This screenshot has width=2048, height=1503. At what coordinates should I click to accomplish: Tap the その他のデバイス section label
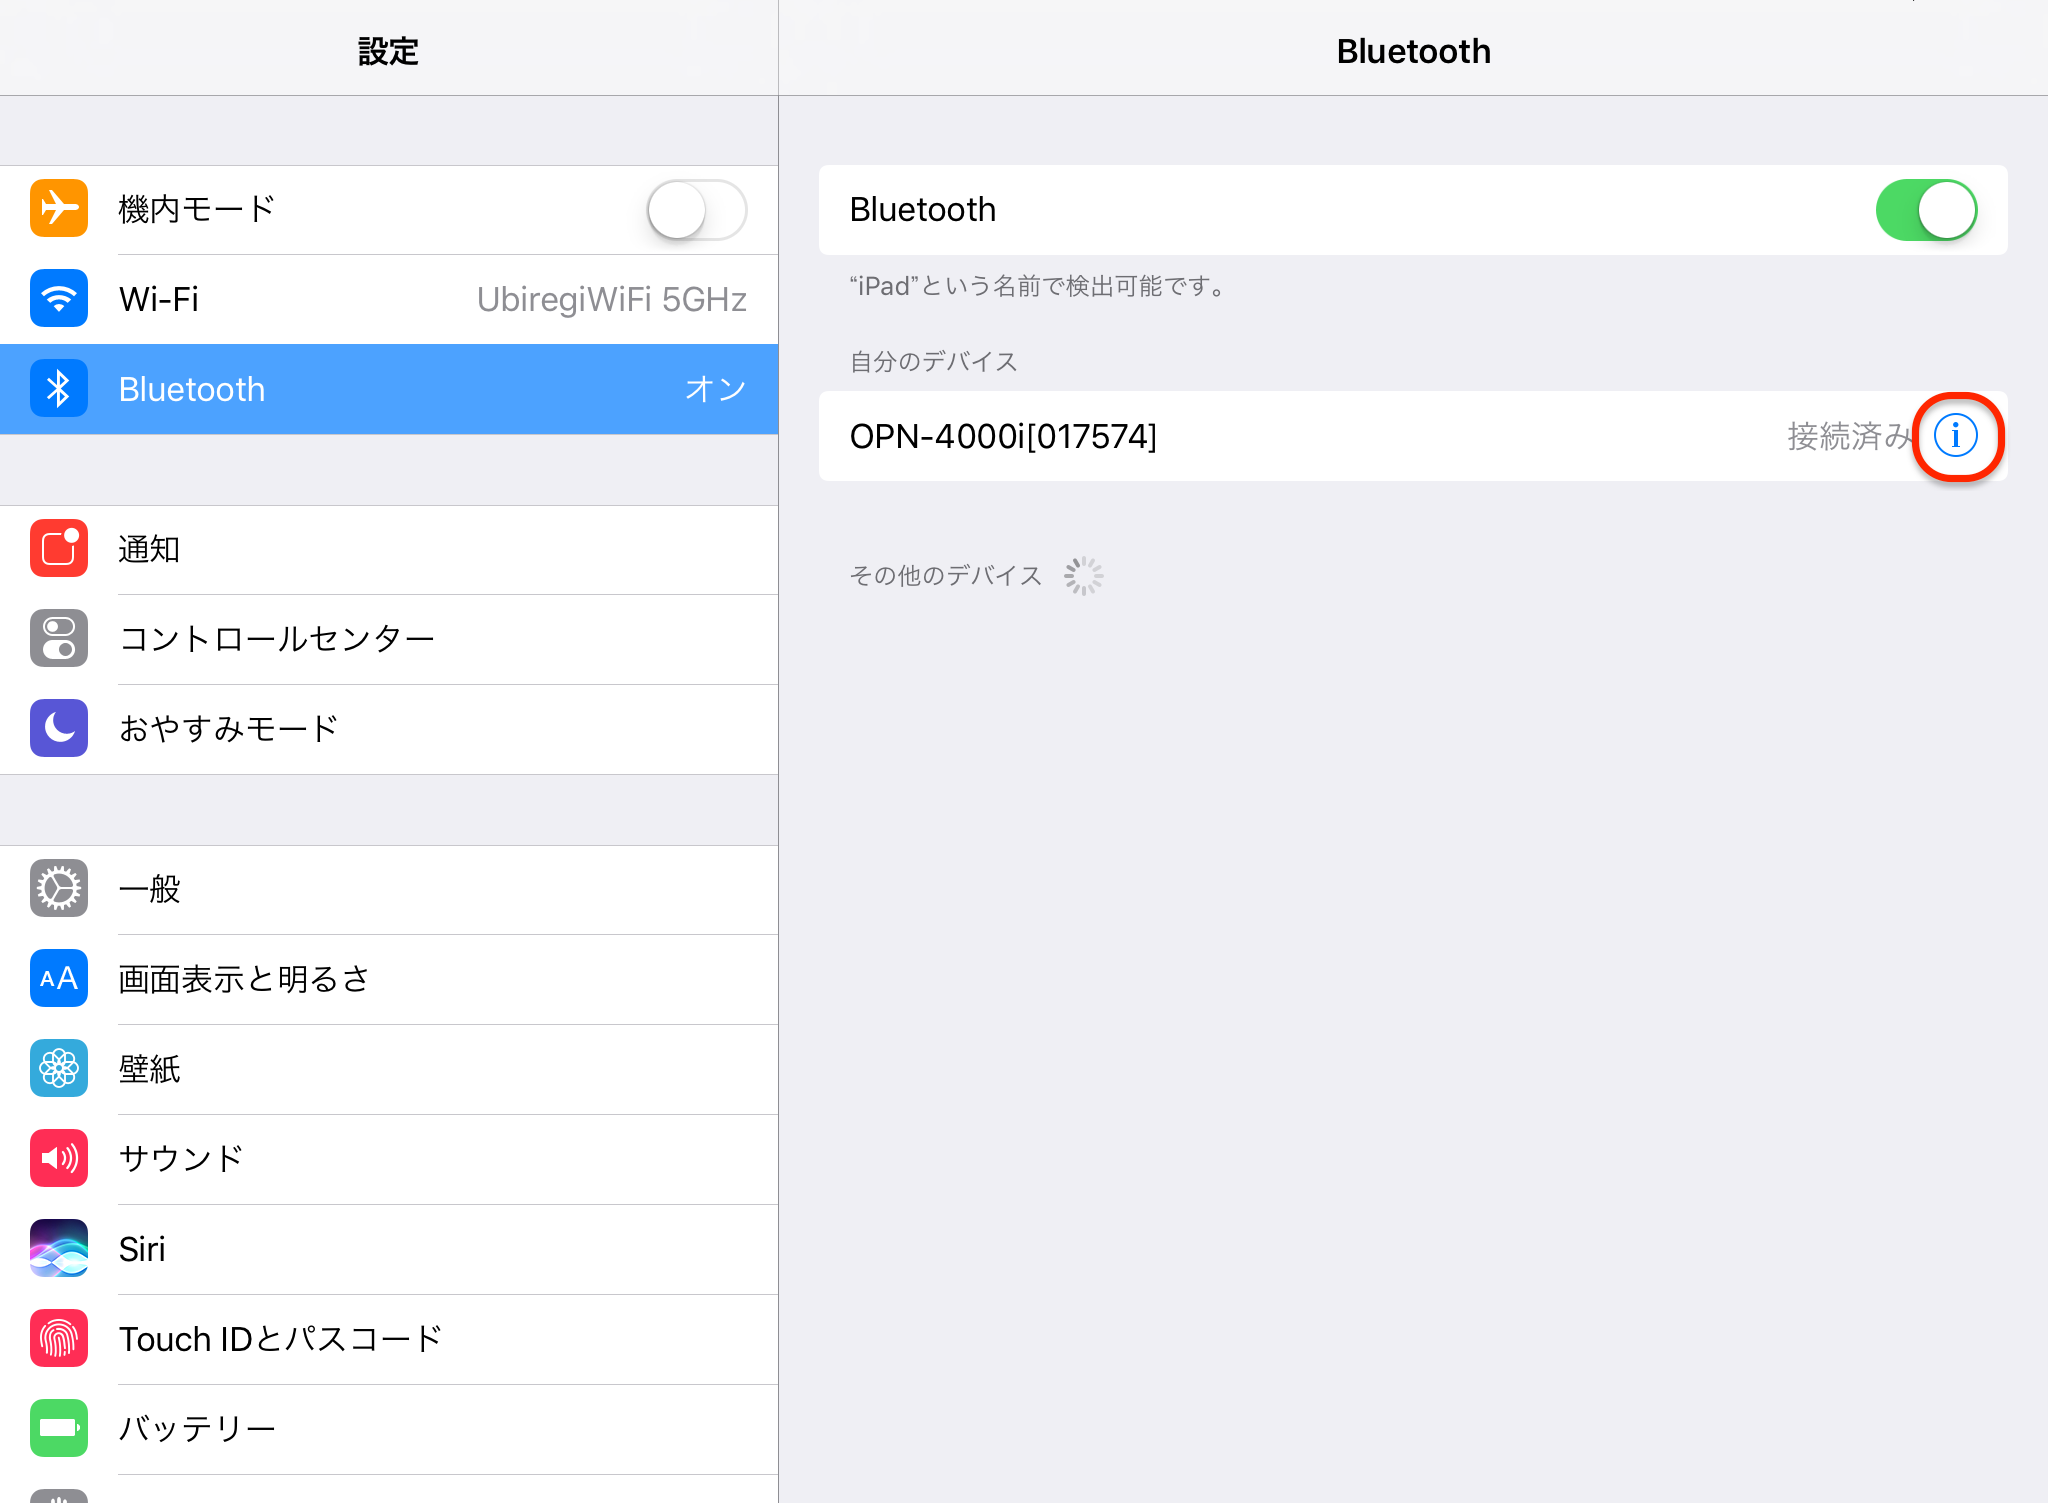tap(945, 575)
